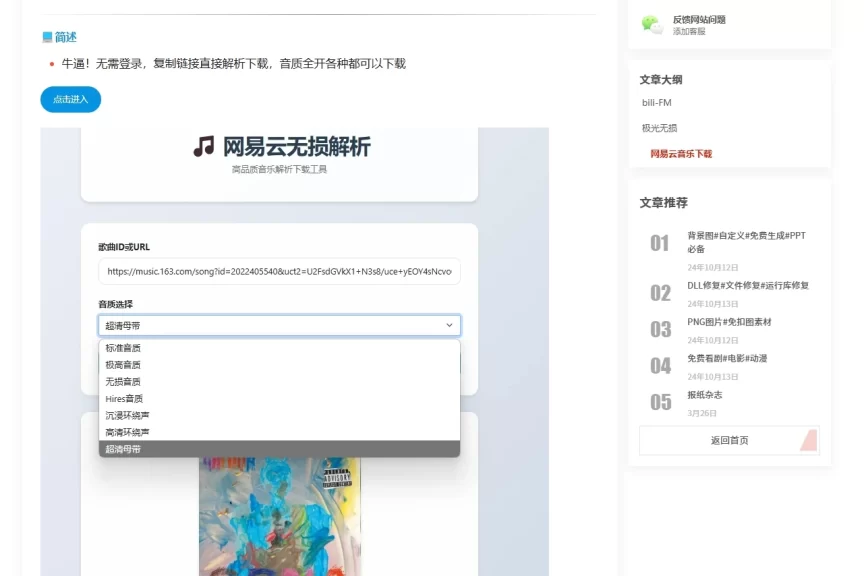Pick 标准音质 in the dropdown

tap(124, 347)
